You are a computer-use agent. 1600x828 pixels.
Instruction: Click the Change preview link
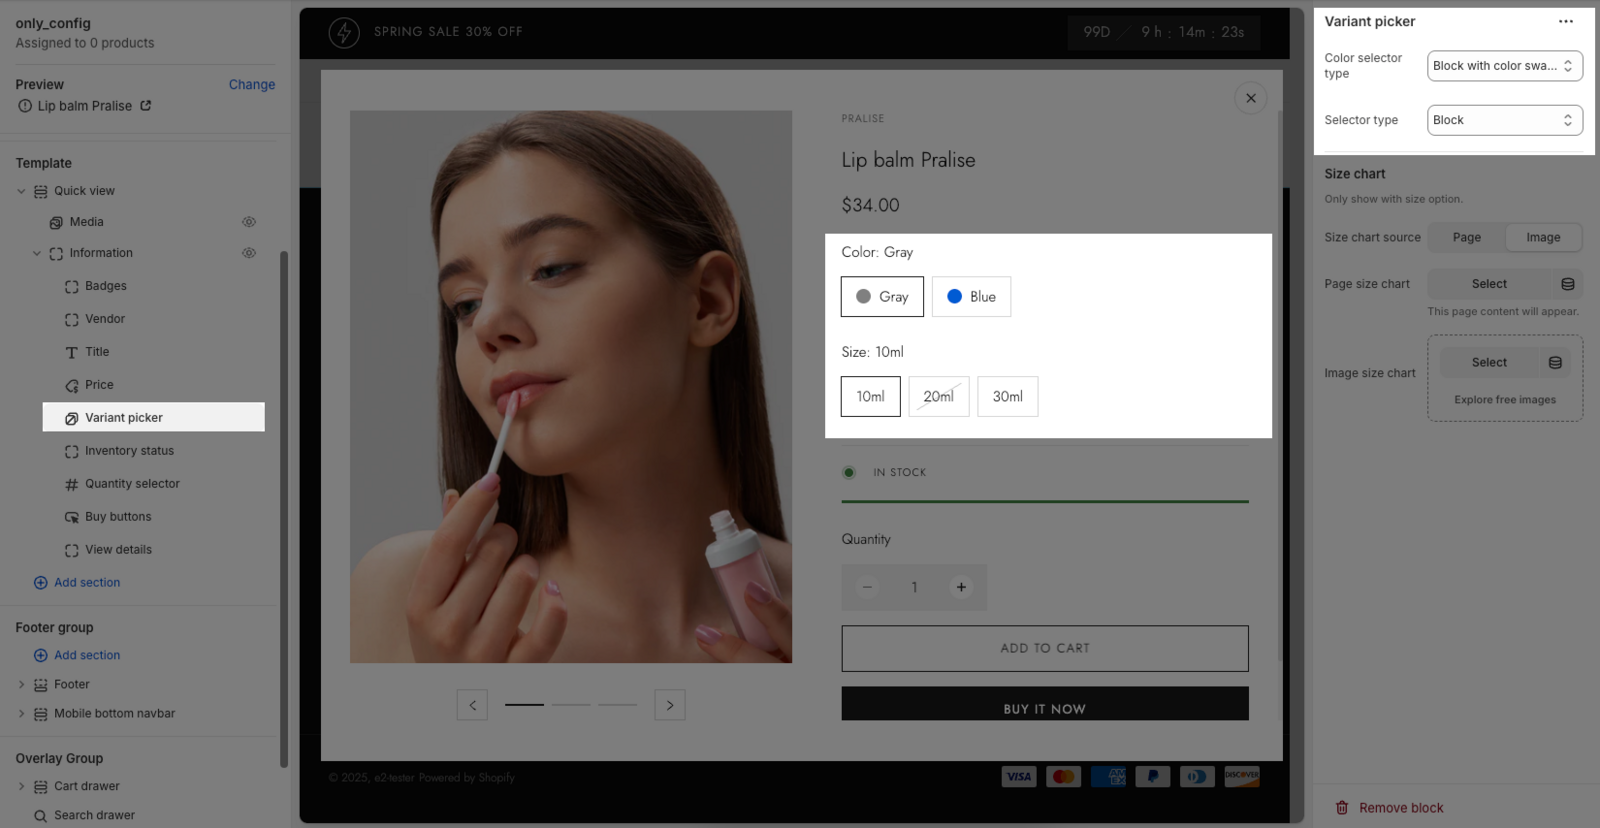(x=251, y=85)
